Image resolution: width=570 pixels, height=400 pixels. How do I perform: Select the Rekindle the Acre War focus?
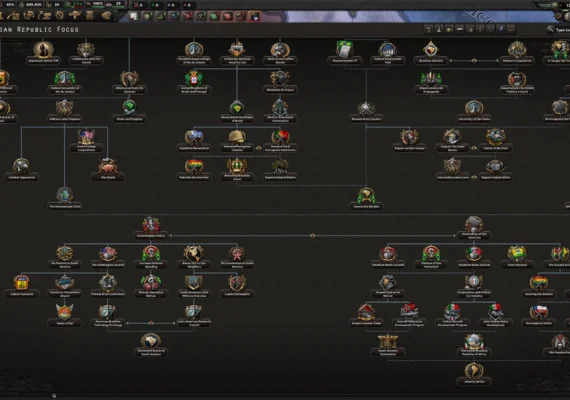194,170
